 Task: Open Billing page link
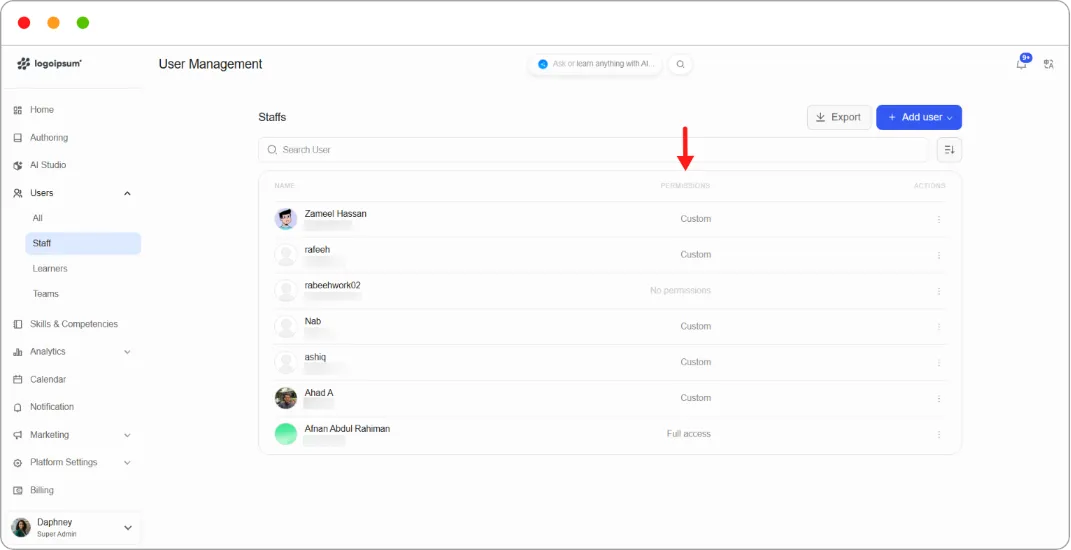point(42,490)
